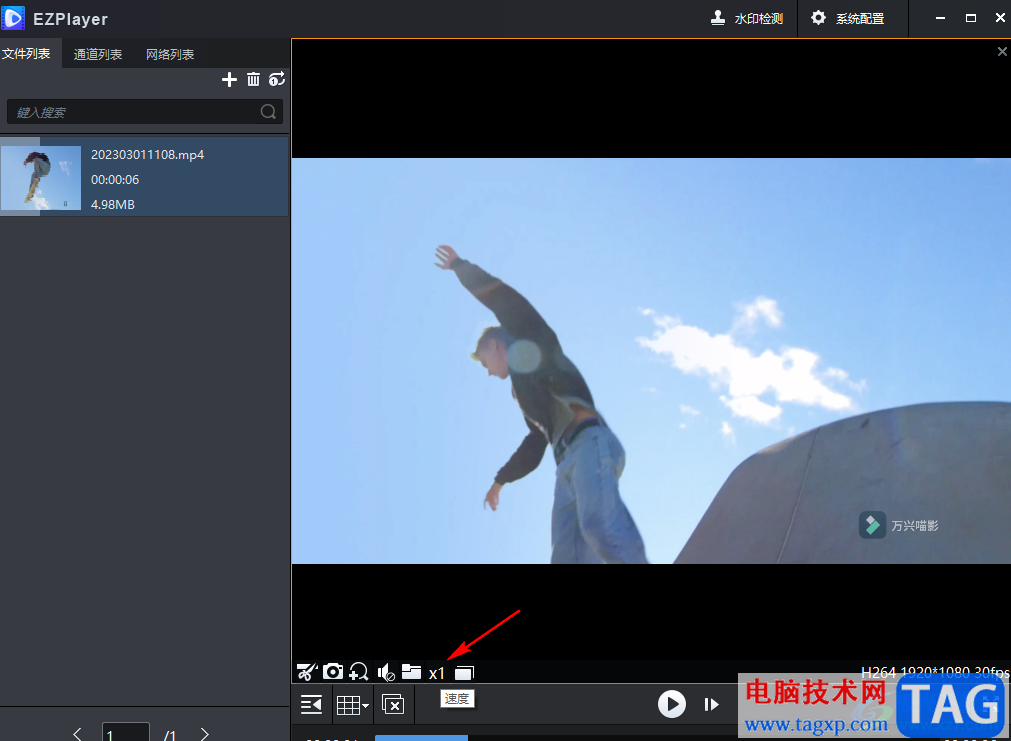Image resolution: width=1011 pixels, height=741 pixels.
Task: Open the snapshot folder icon
Action: click(x=411, y=672)
